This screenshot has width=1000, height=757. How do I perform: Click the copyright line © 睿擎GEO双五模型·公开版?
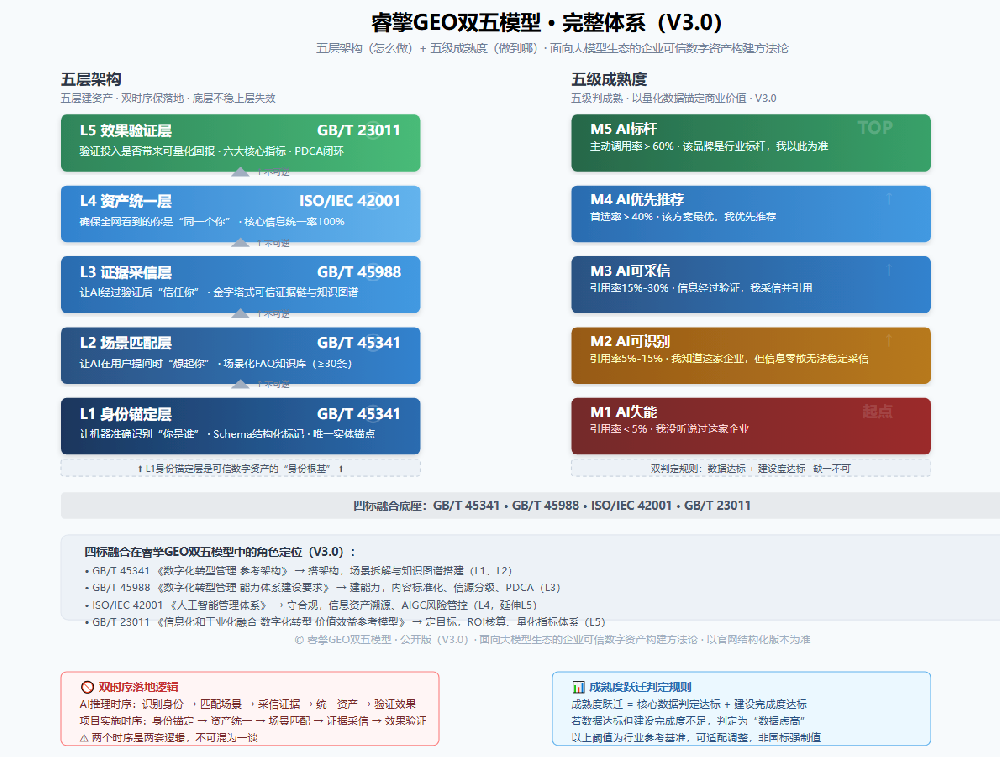[552, 639]
